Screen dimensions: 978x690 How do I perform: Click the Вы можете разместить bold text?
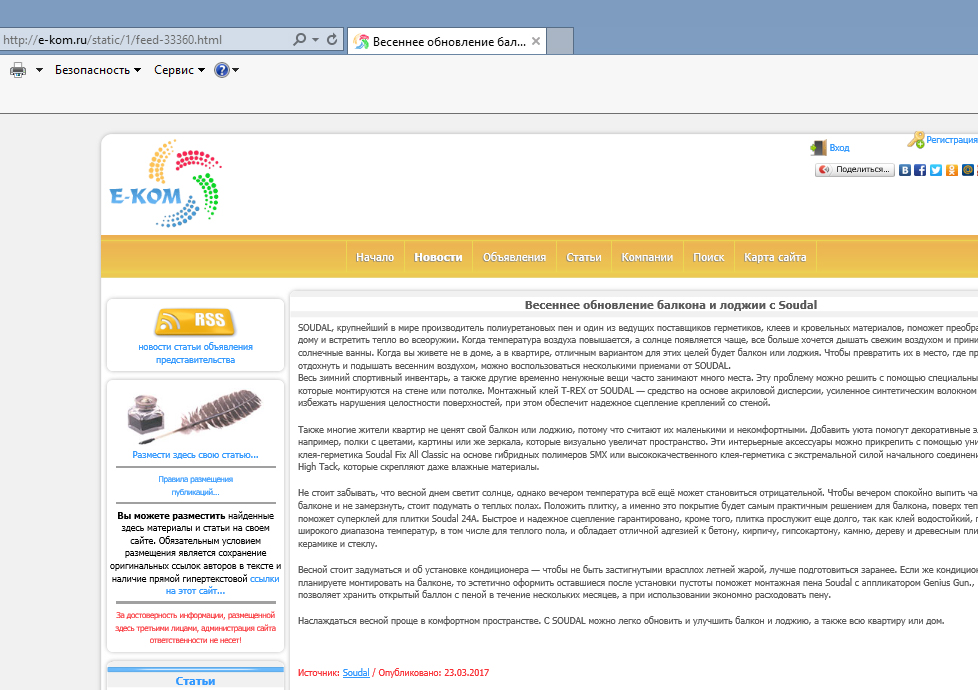(x=171, y=516)
